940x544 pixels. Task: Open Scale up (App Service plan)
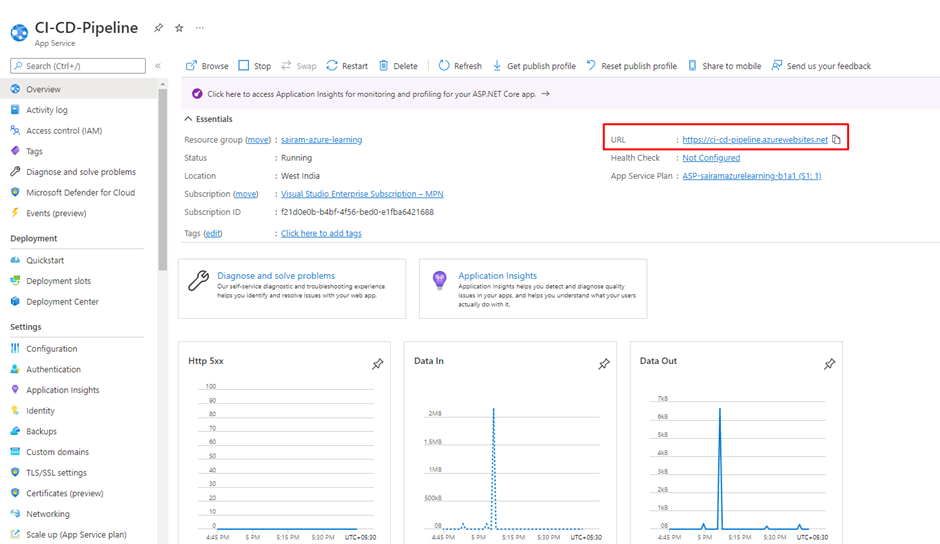click(x=78, y=534)
